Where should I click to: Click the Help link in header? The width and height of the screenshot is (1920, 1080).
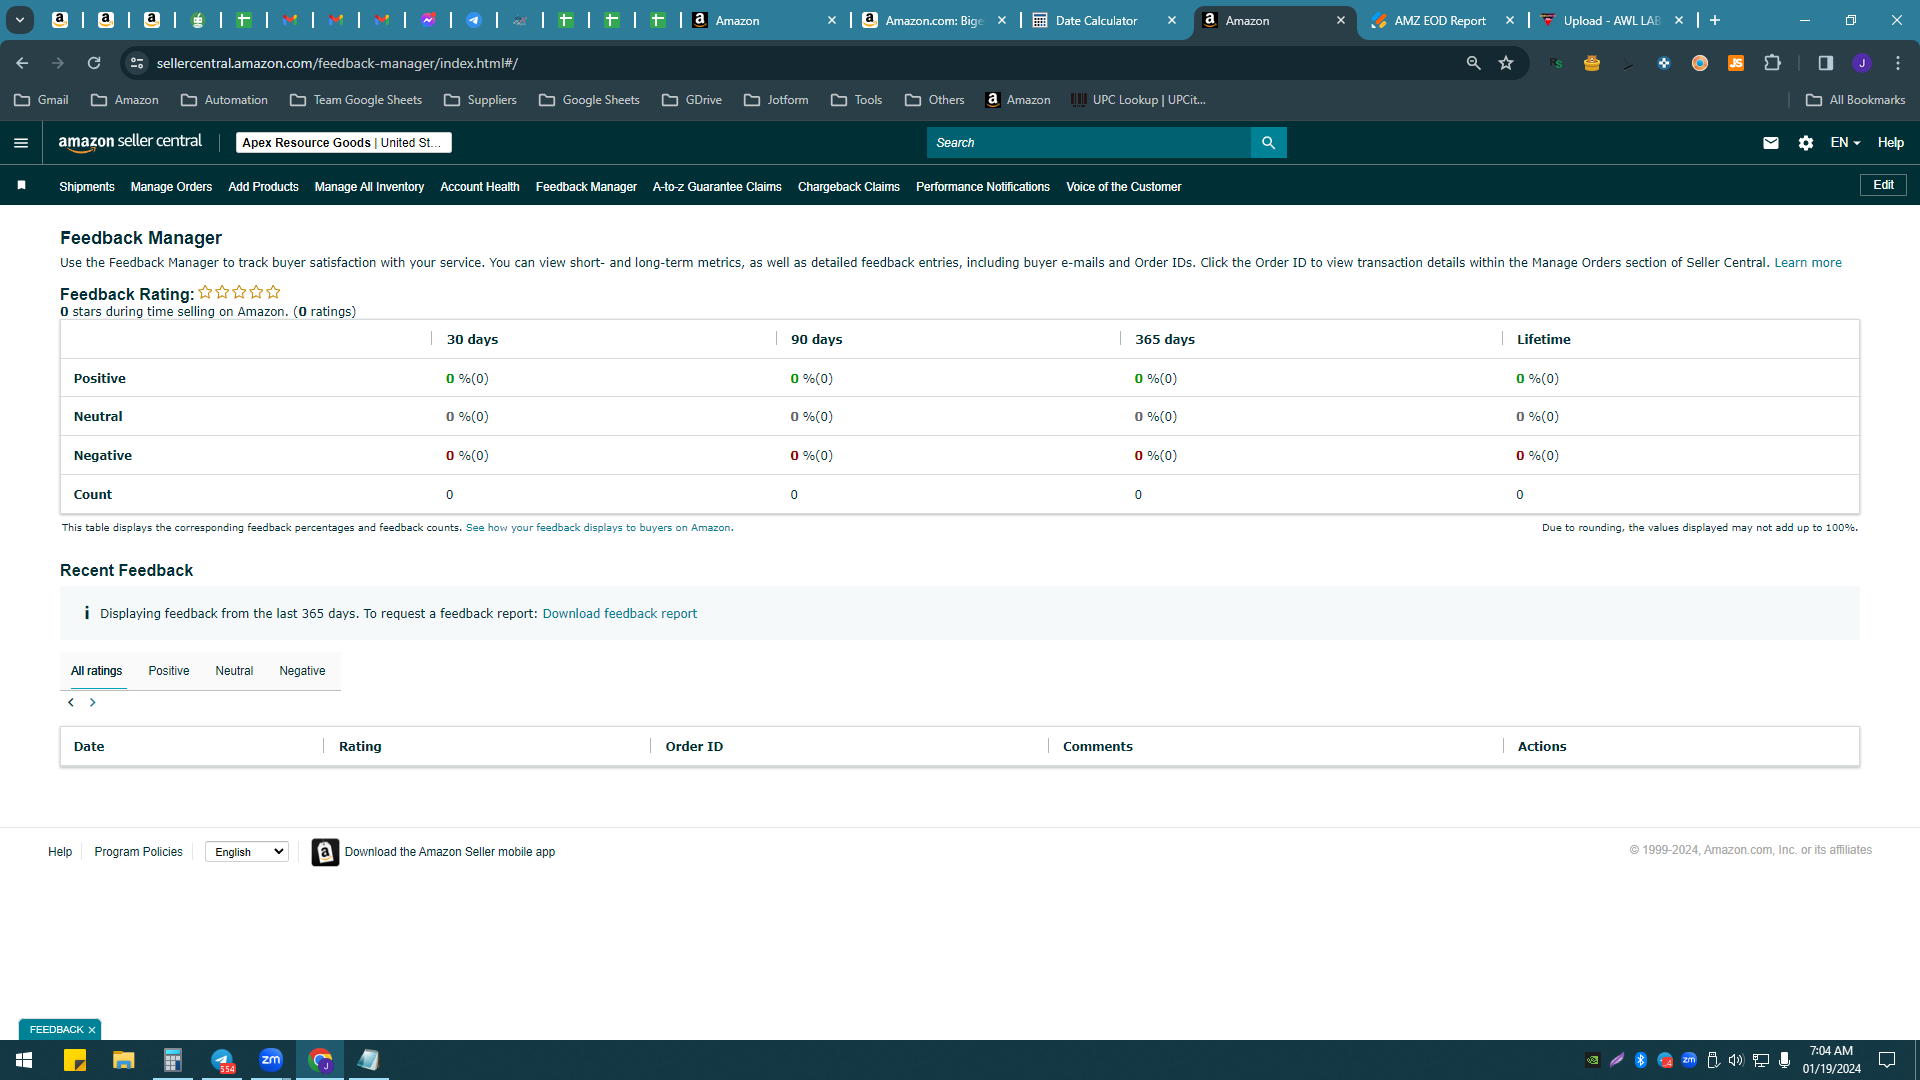1890,143
